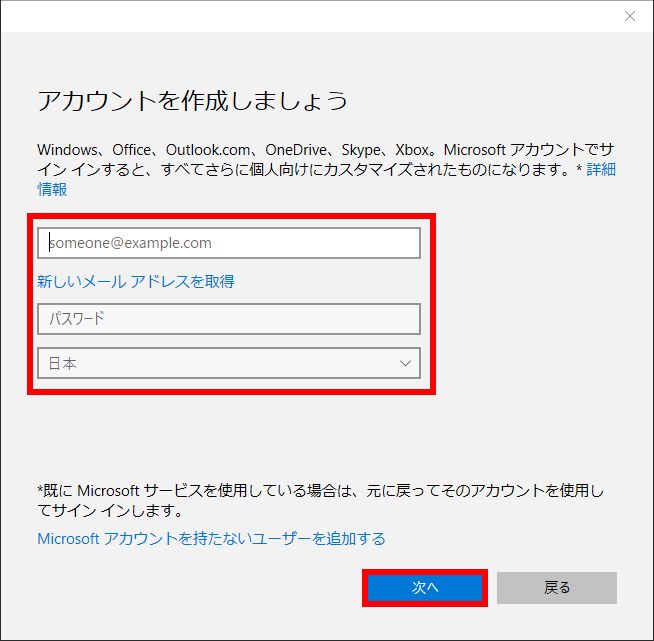Viewport: 654px width, 641px height.
Task: Click the someone@example.com email field
Action: click(229, 243)
